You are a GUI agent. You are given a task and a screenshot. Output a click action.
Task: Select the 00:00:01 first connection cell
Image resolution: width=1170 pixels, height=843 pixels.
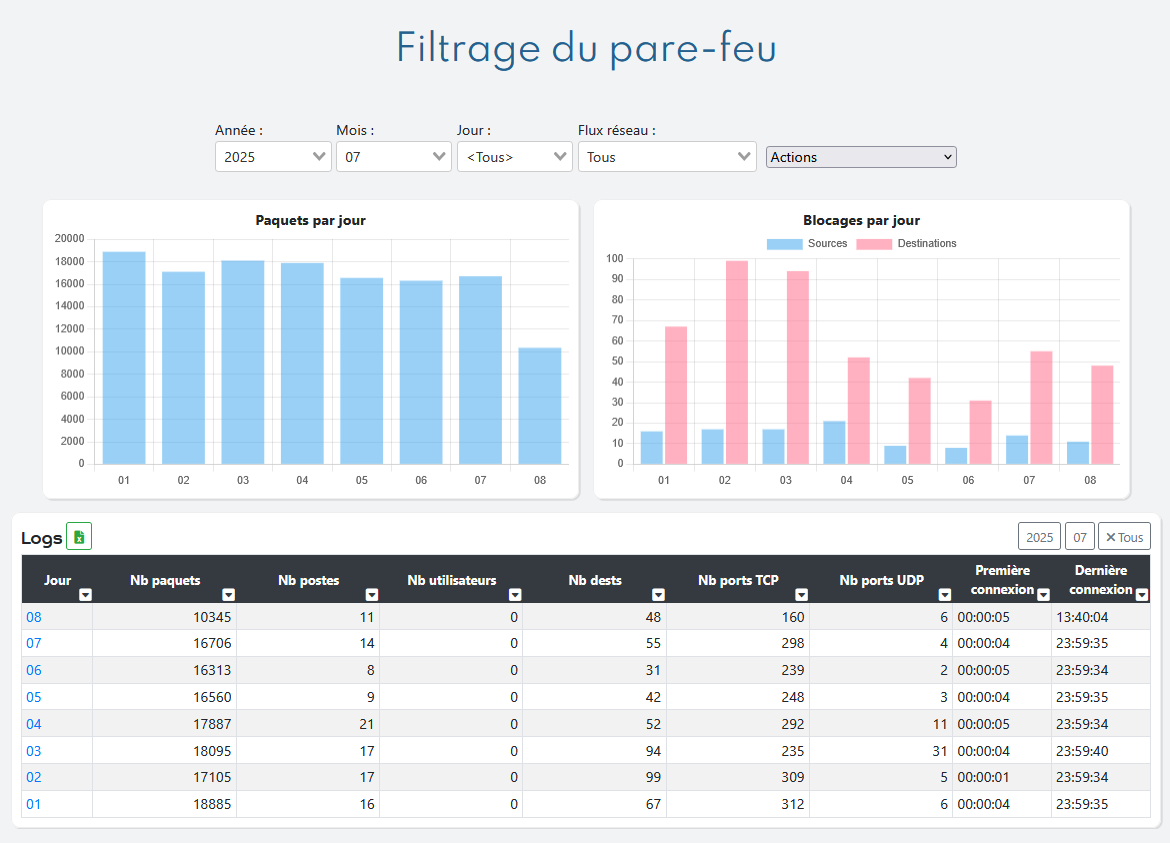pos(1001,777)
